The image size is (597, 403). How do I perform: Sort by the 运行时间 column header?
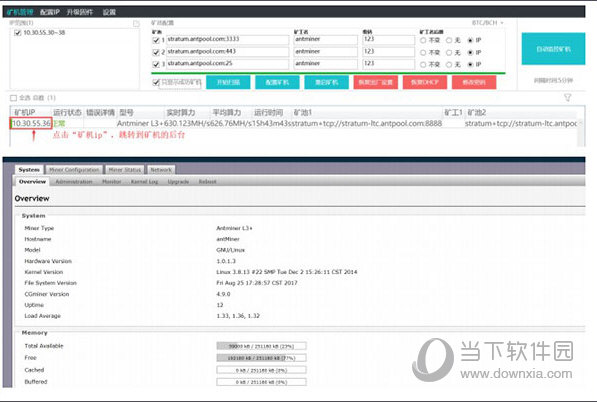[268, 112]
